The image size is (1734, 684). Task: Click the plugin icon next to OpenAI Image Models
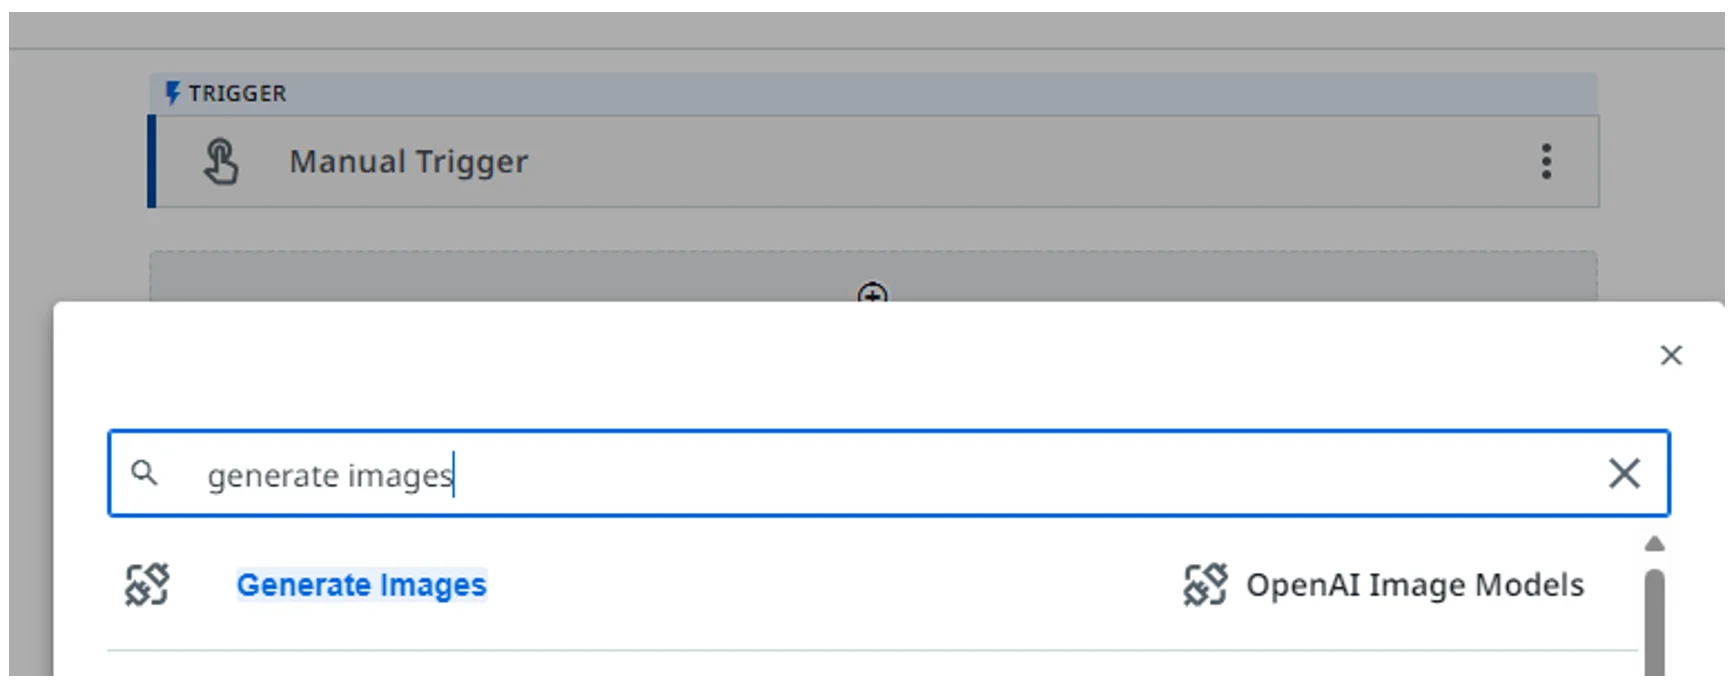click(x=1205, y=585)
